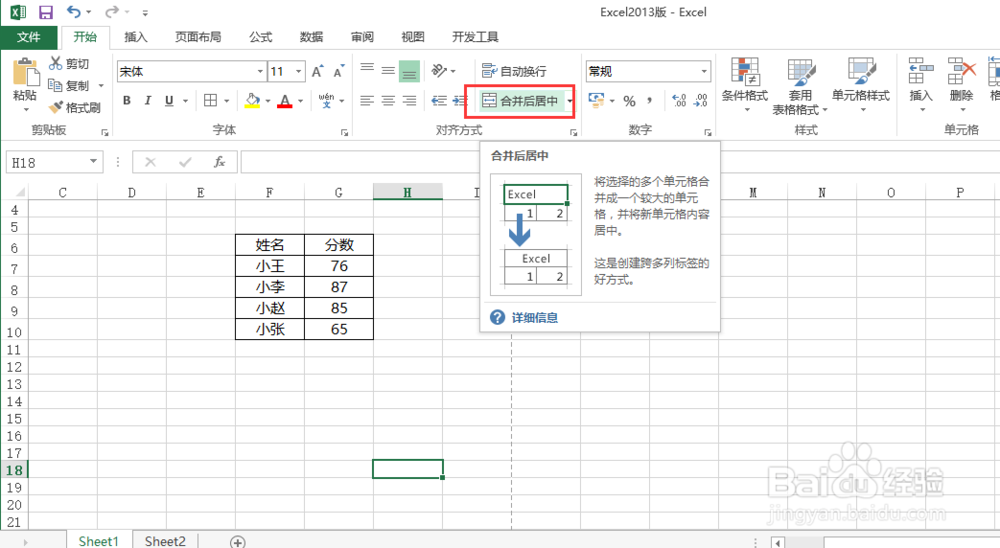Switch to the Insert (插入) tab
Image resolution: width=1000 pixels, height=548 pixels.
(135, 37)
